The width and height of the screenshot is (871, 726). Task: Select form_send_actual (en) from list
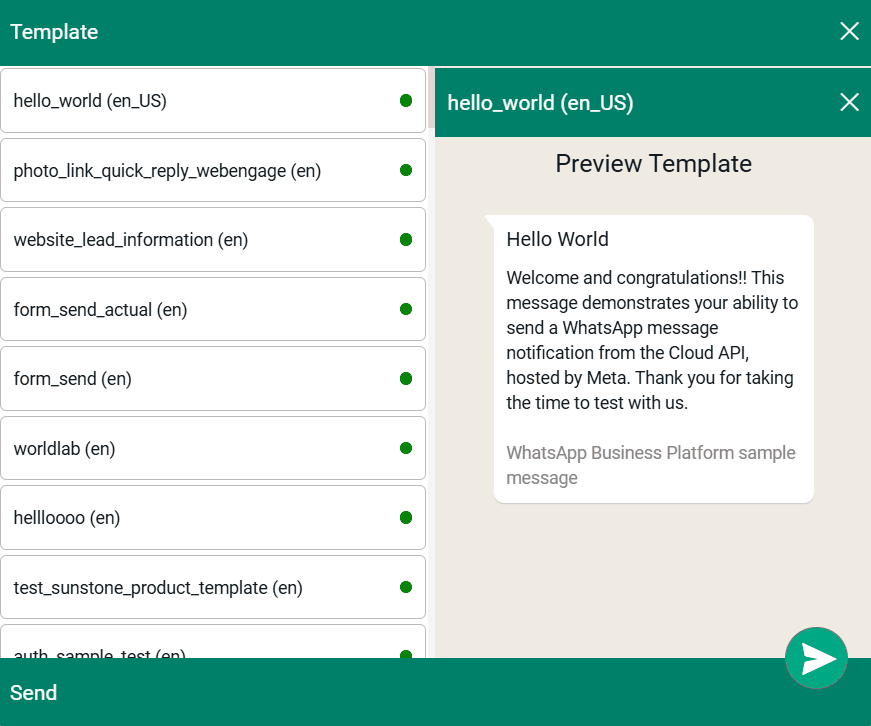(x=200, y=310)
